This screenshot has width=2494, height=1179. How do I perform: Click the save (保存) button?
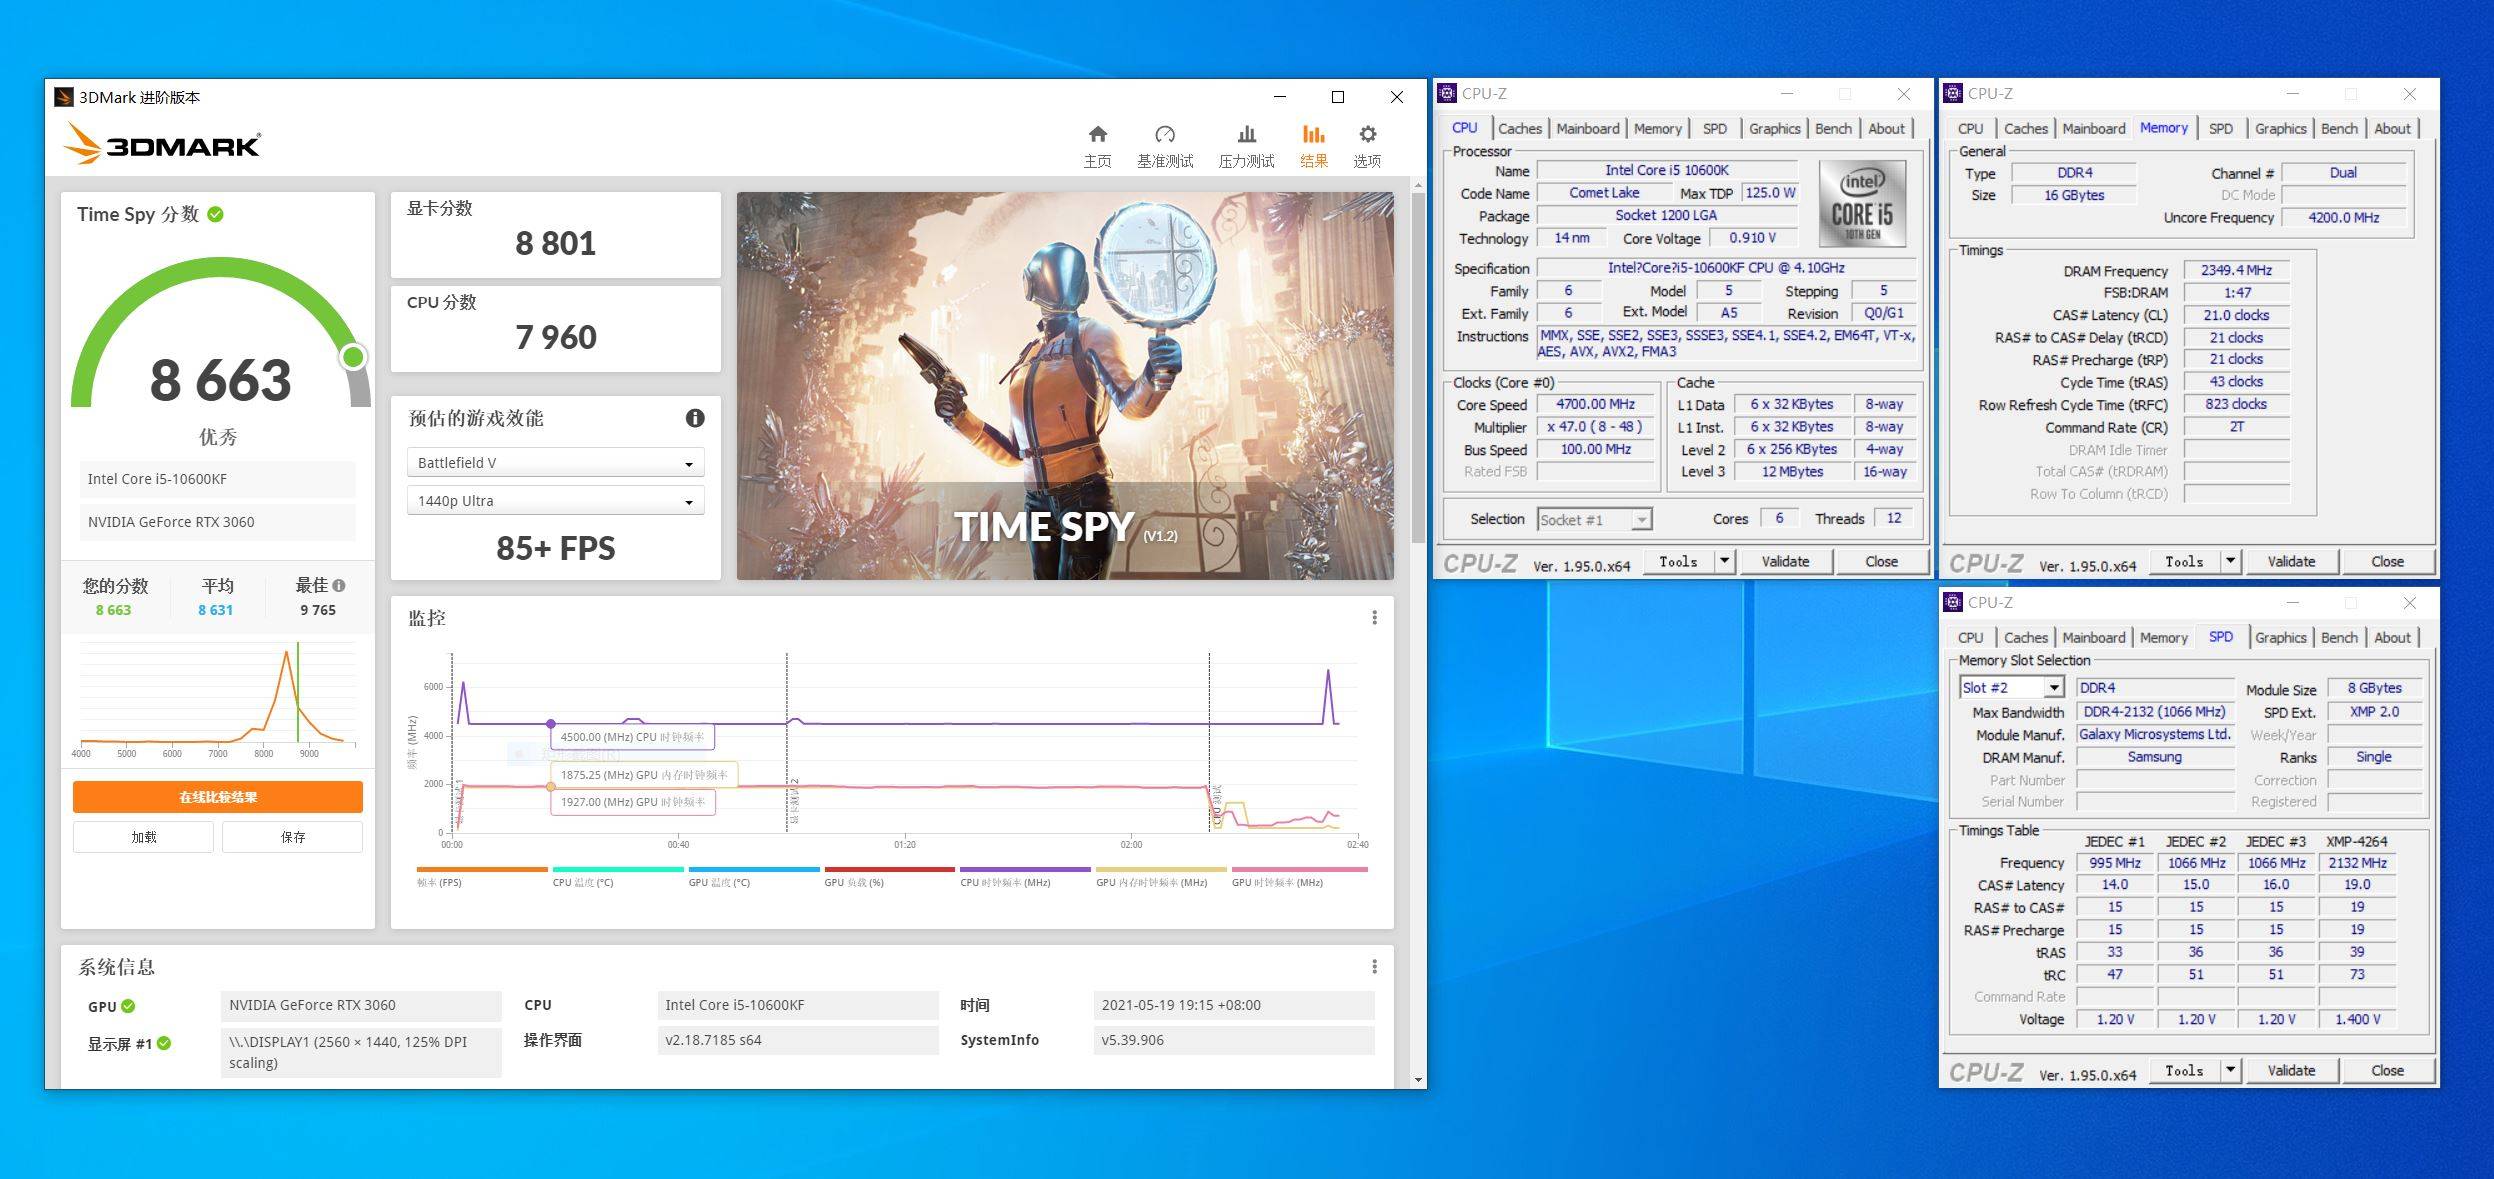[292, 837]
